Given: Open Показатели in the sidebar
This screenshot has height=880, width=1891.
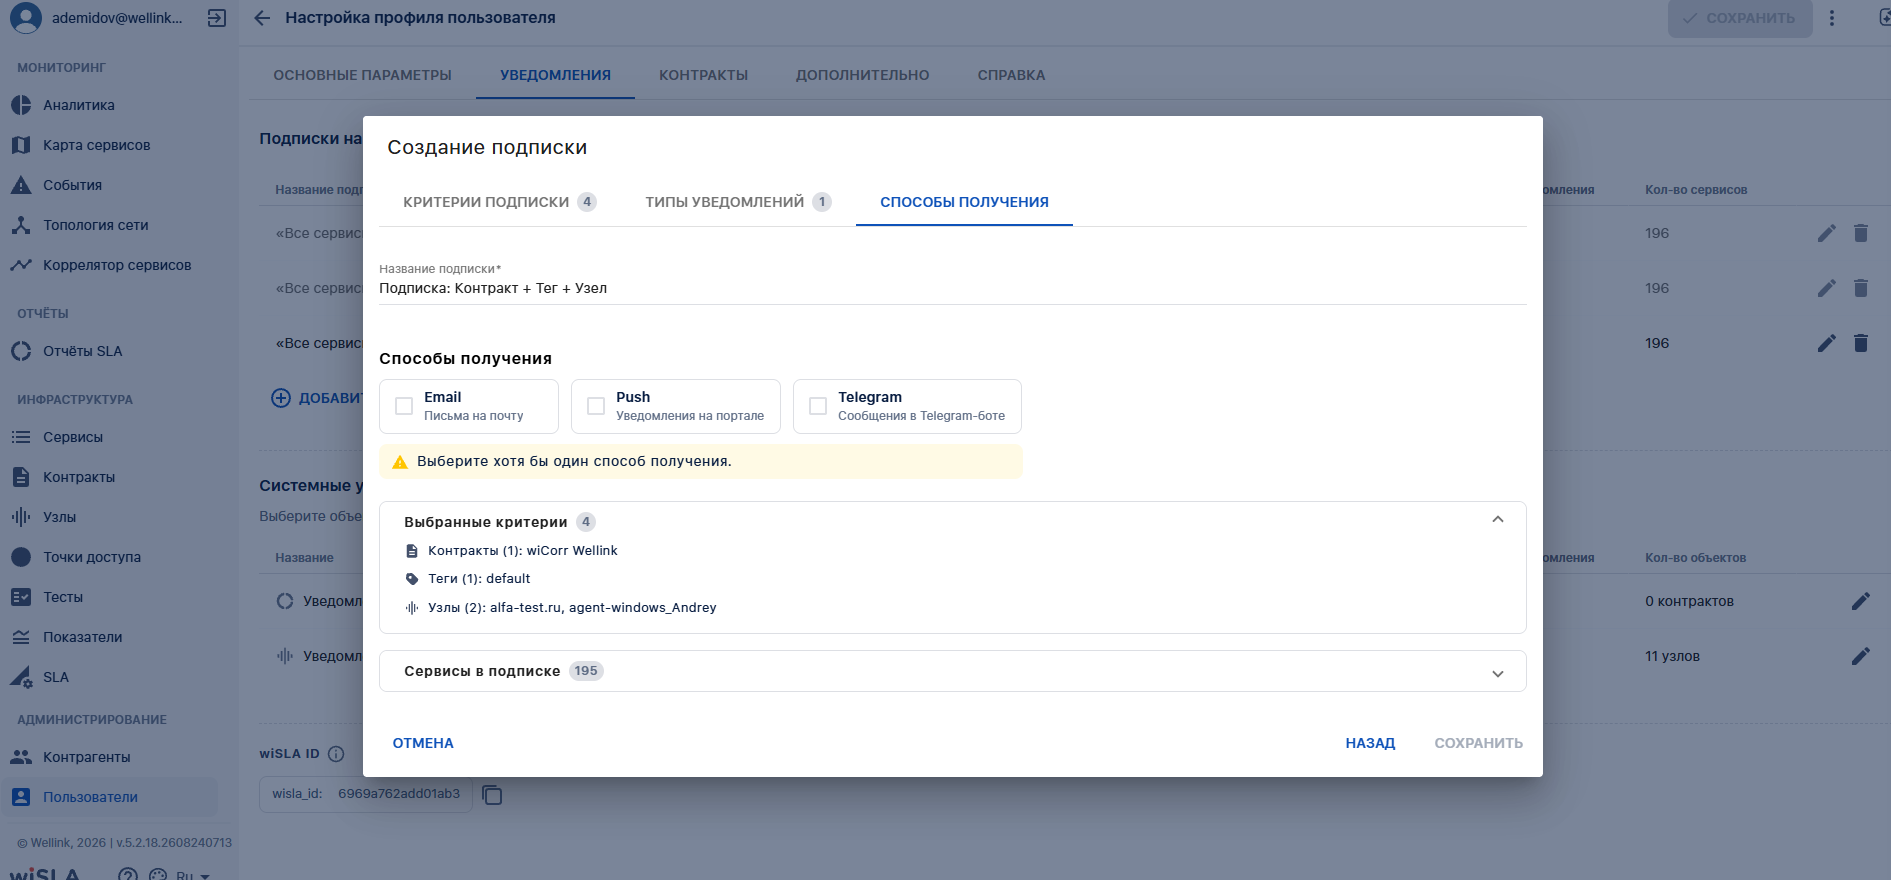Looking at the screenshot, I should click(x=82, y=637).
